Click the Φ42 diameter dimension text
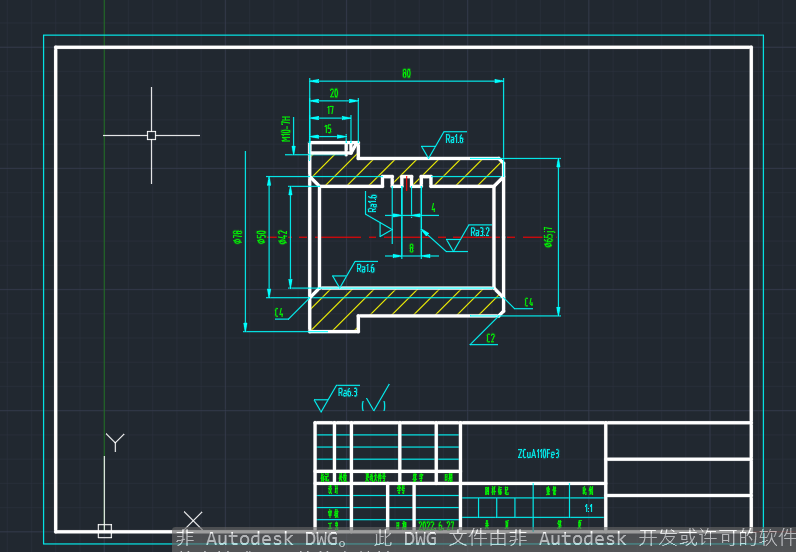The image size is (796, 552). click(x=283, y=237)
